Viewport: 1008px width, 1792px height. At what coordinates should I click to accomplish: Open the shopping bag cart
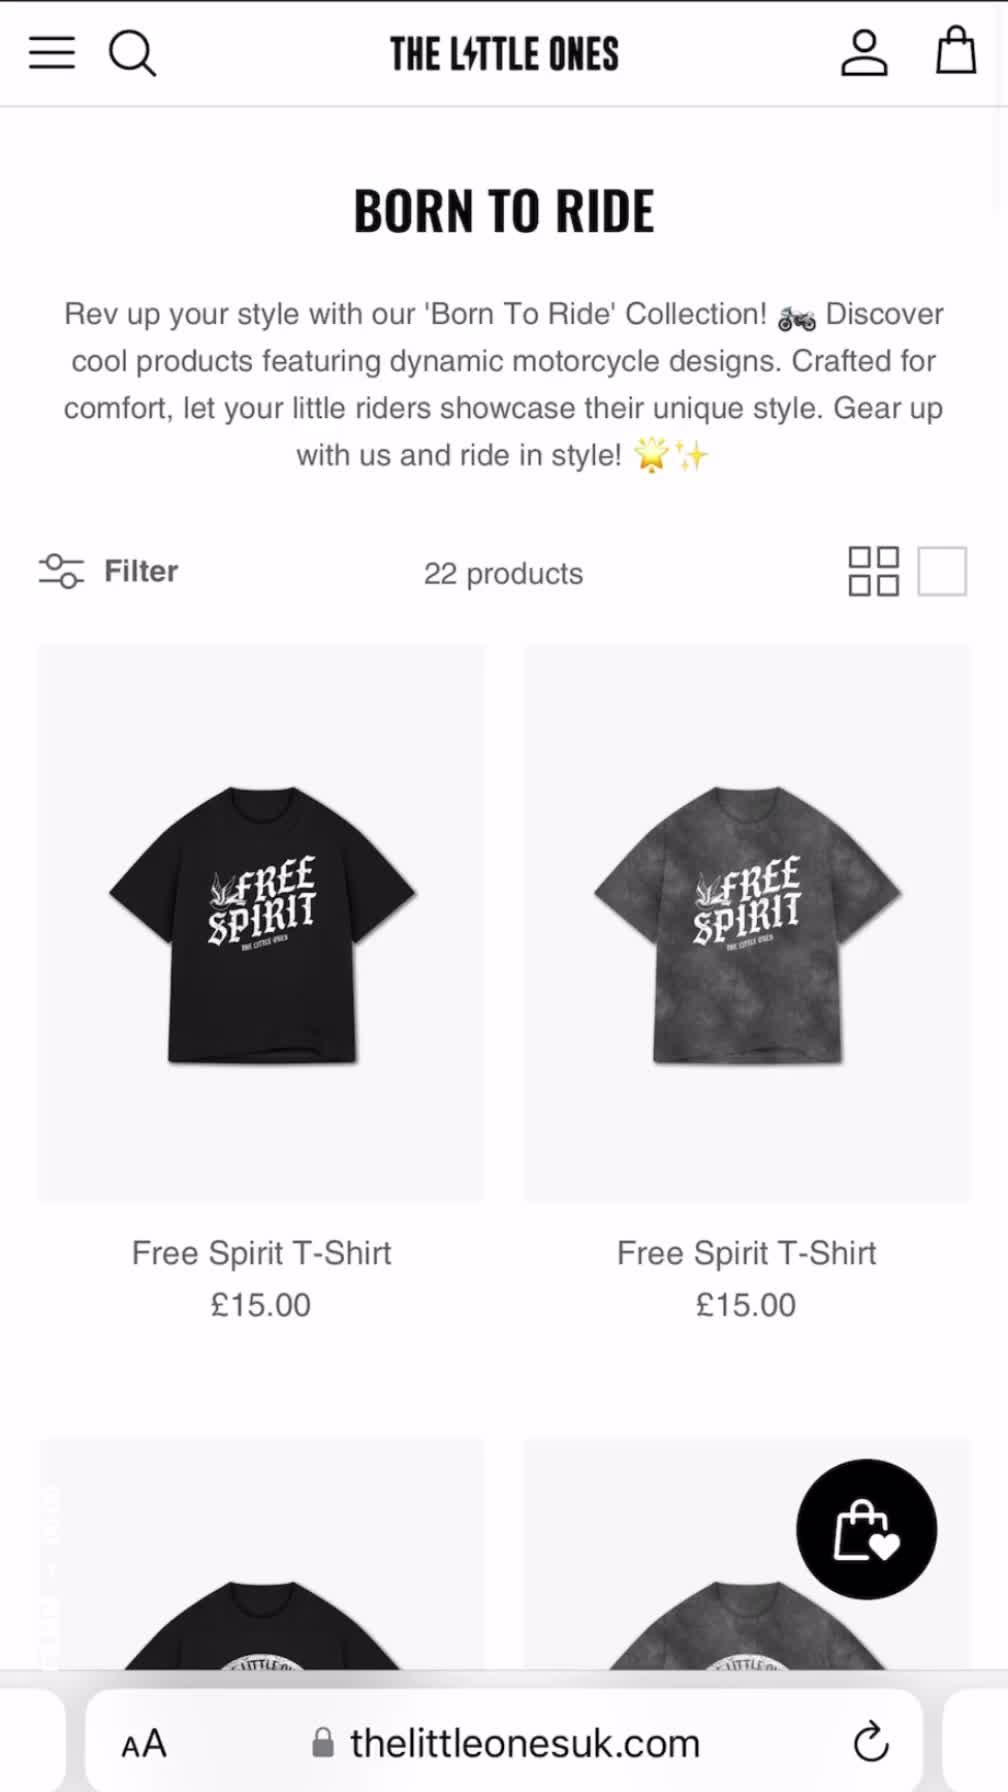[955, 50]
